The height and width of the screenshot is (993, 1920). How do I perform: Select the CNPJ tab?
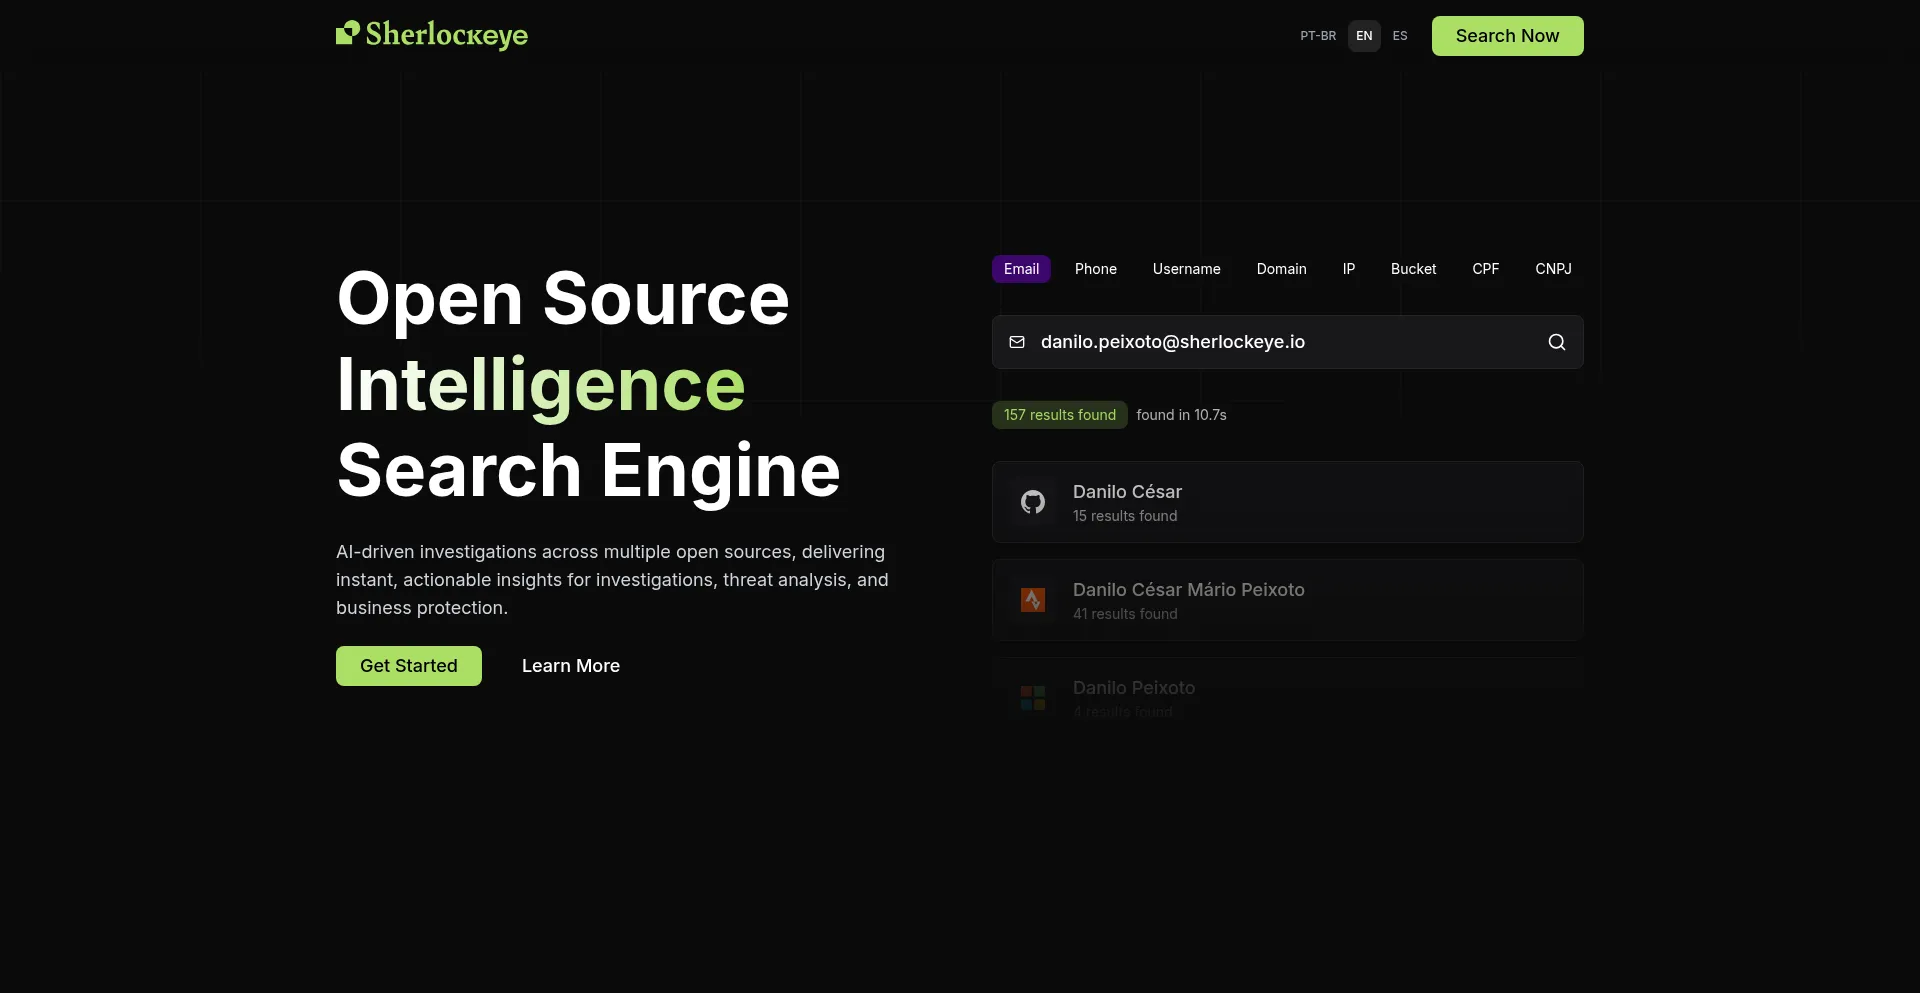click(x=1553, y=269)
